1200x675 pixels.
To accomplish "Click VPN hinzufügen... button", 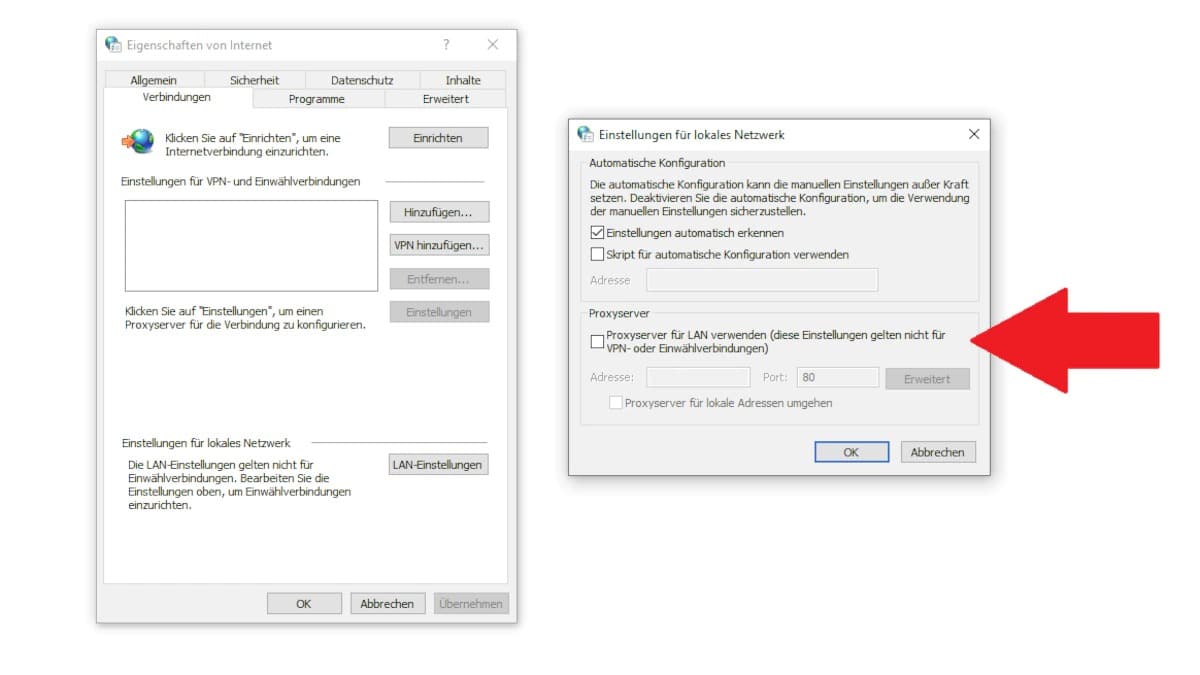I will click(x=438, y=245).
